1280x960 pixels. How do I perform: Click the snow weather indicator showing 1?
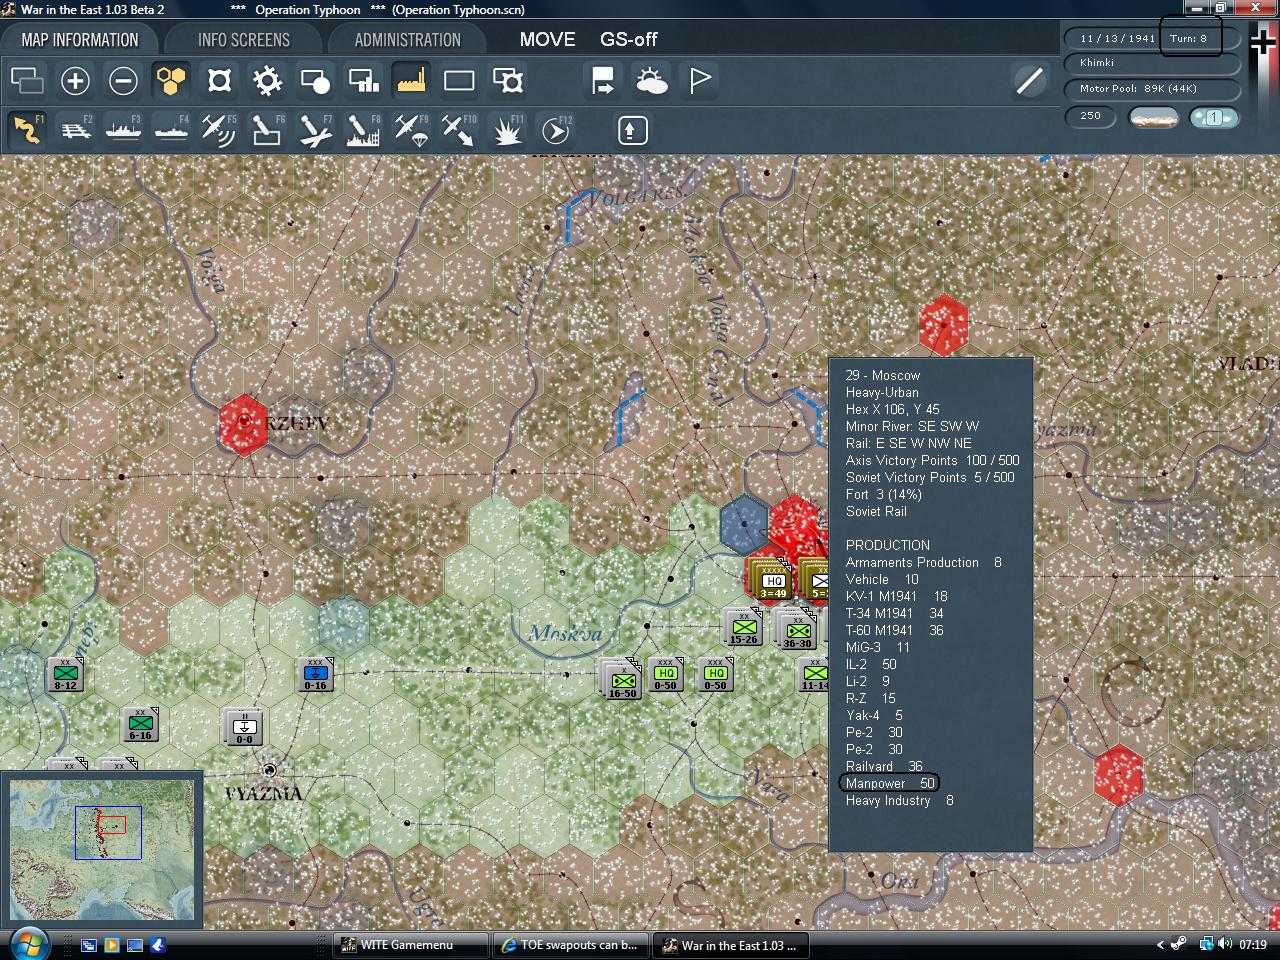pos(1214,117)
